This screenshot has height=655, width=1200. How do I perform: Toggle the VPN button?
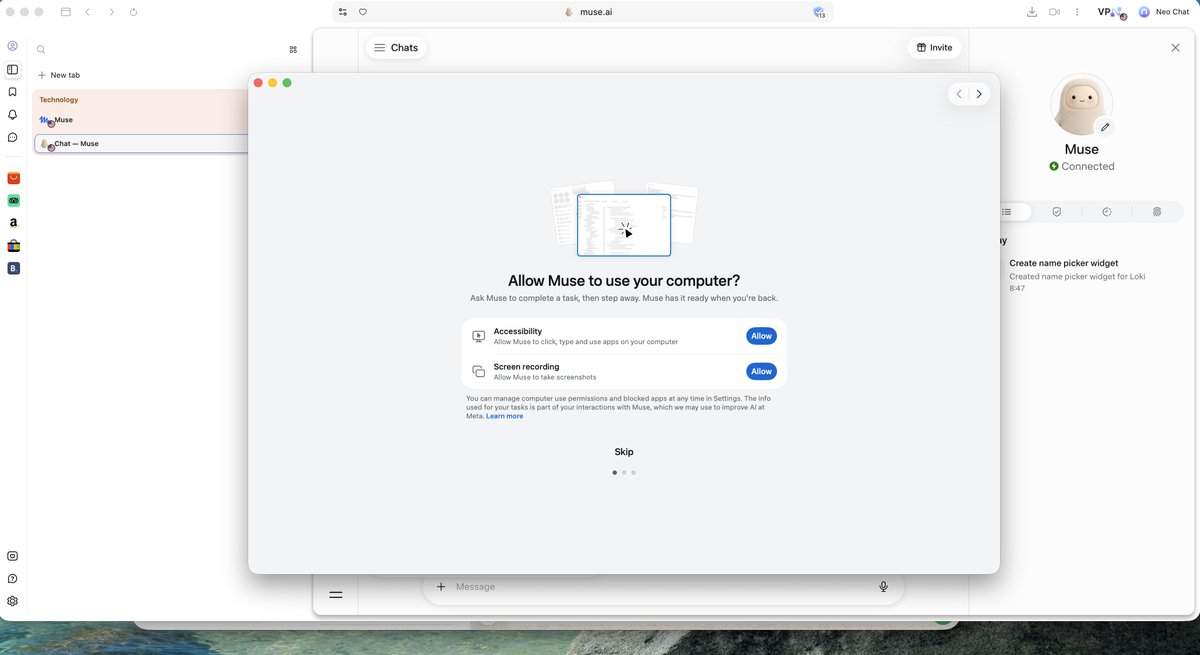tap(1112, 12)
